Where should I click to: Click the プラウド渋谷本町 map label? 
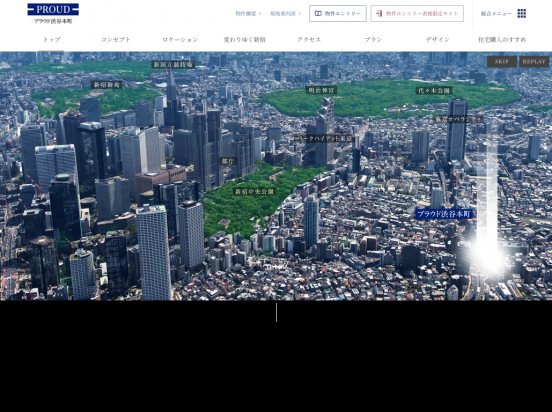444,214
